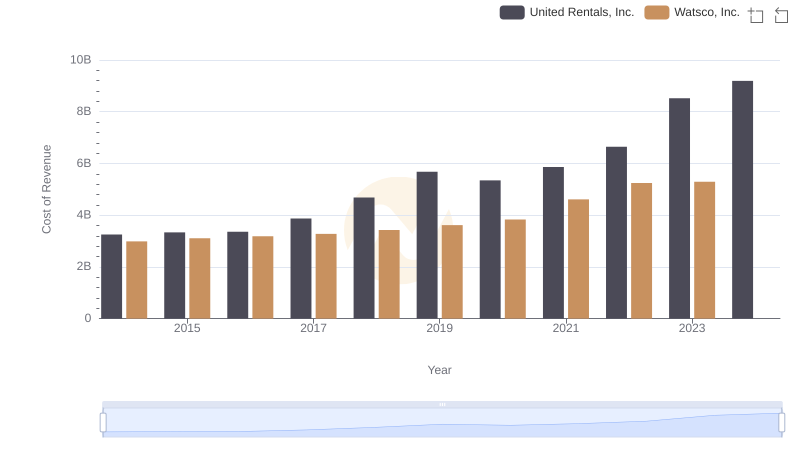Click the '4B' y-axis label

[x=84, y=215]
